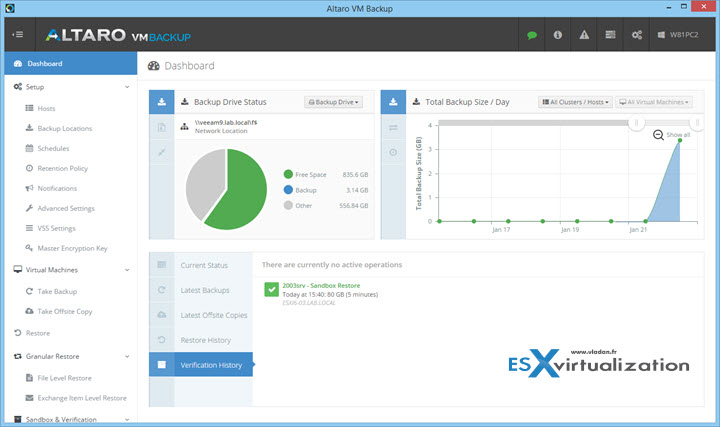Open Advanced Settings
720x427 pixels.
click(x=66, y=208)
